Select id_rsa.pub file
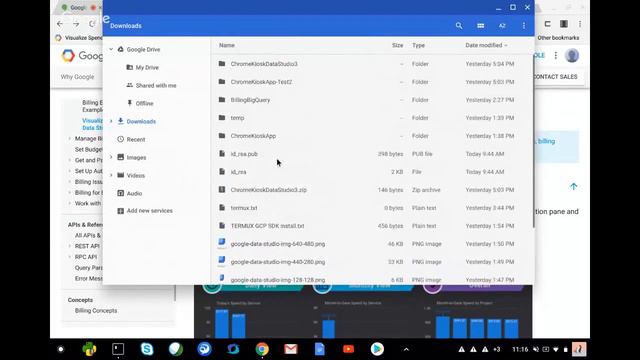This screenshot has width=640, height=360. point(371,154)
